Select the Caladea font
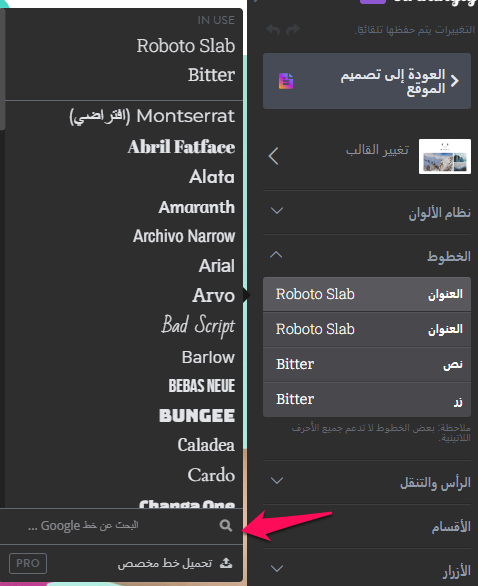The image size is (478, 586). coord(206,445)
